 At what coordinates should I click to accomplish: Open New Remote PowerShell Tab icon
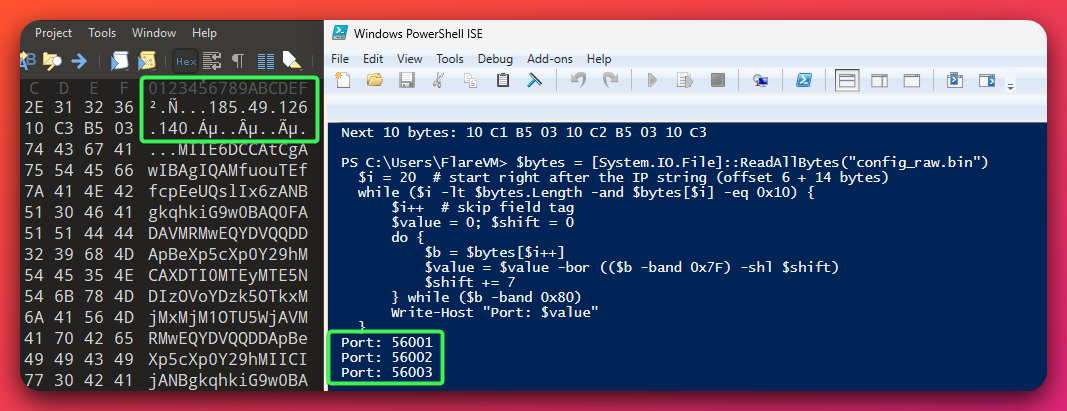pyautogui.click(x=761, y=81)
